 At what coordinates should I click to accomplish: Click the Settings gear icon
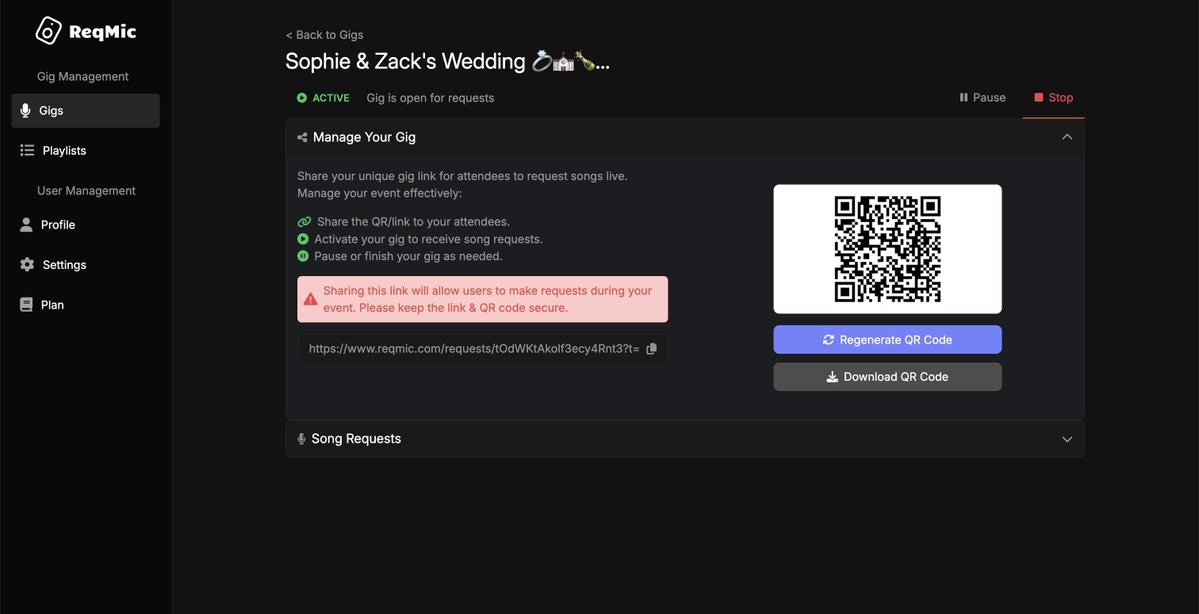(x=27, y=265)
